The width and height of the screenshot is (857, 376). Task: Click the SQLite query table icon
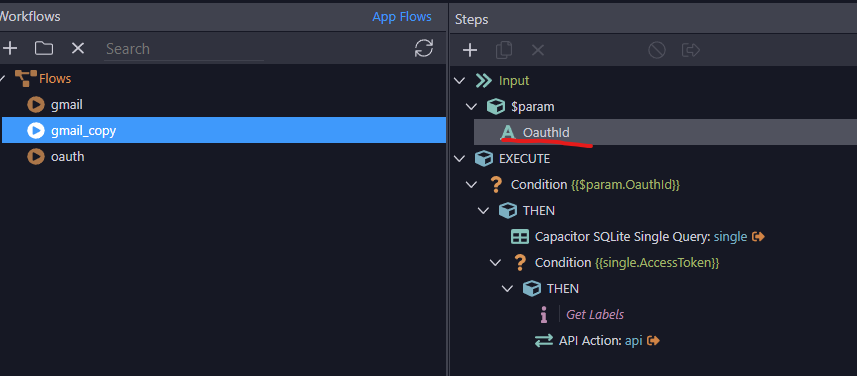coord(520,237)
